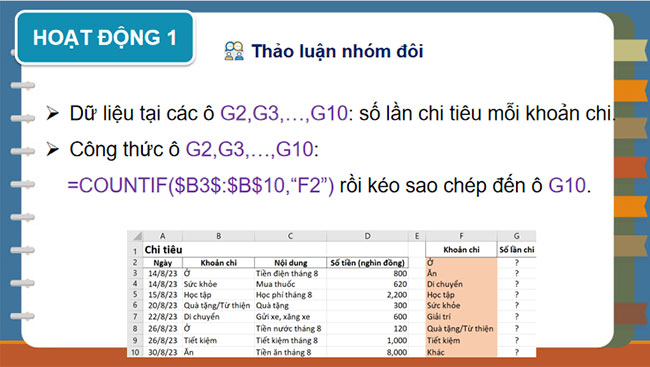Screen dimensions: 650x367
Task: Click the arrow bullet before 'Công thức ô'
Action: point(53,149)
